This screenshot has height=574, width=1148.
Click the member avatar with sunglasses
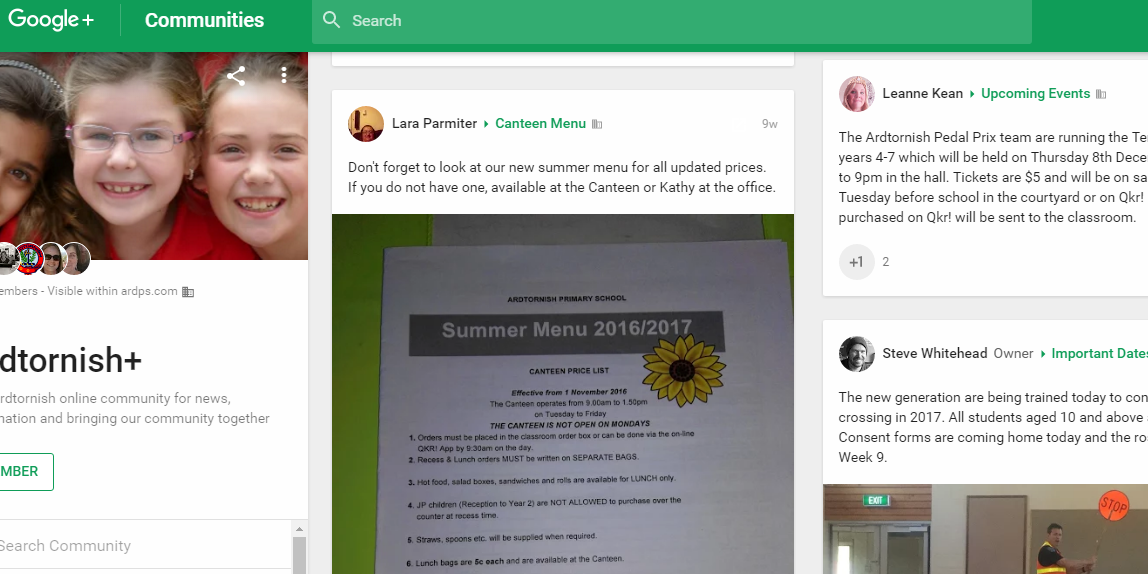coord(52,258)
